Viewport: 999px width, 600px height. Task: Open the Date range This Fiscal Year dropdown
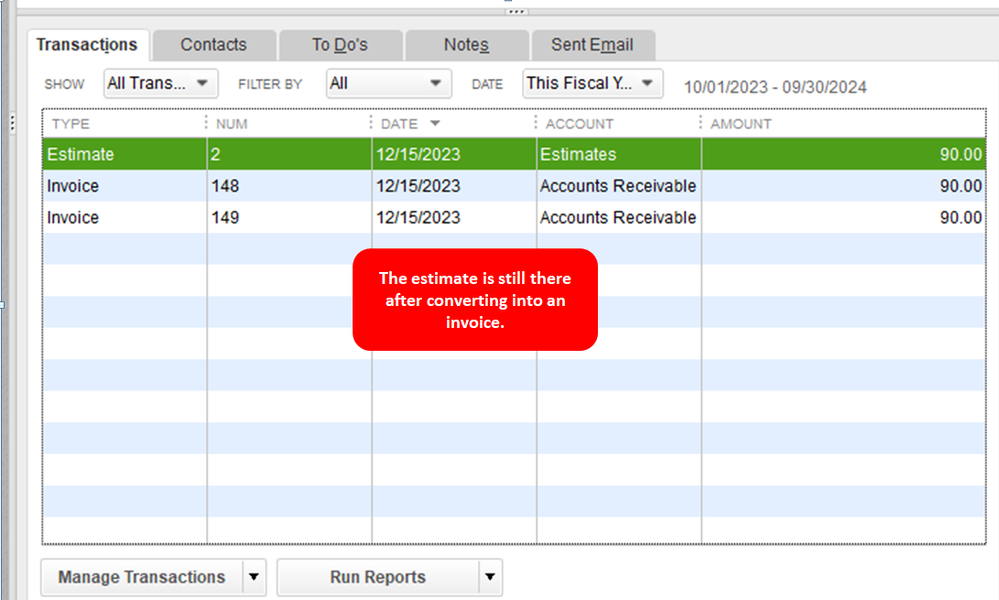pyautogui.click(x=592, y=83)
